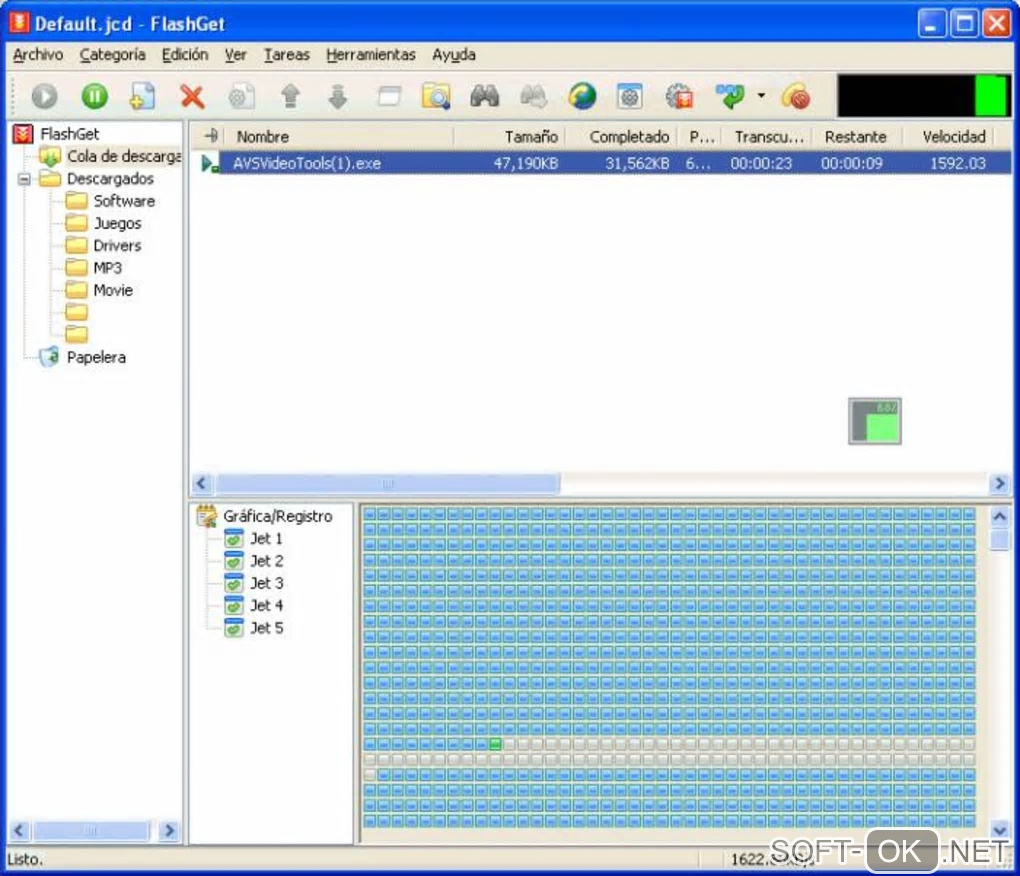Screen dimensions: 1020x876
Task: Click right arrow of category tree scrollbar
Action: point(169,830)
